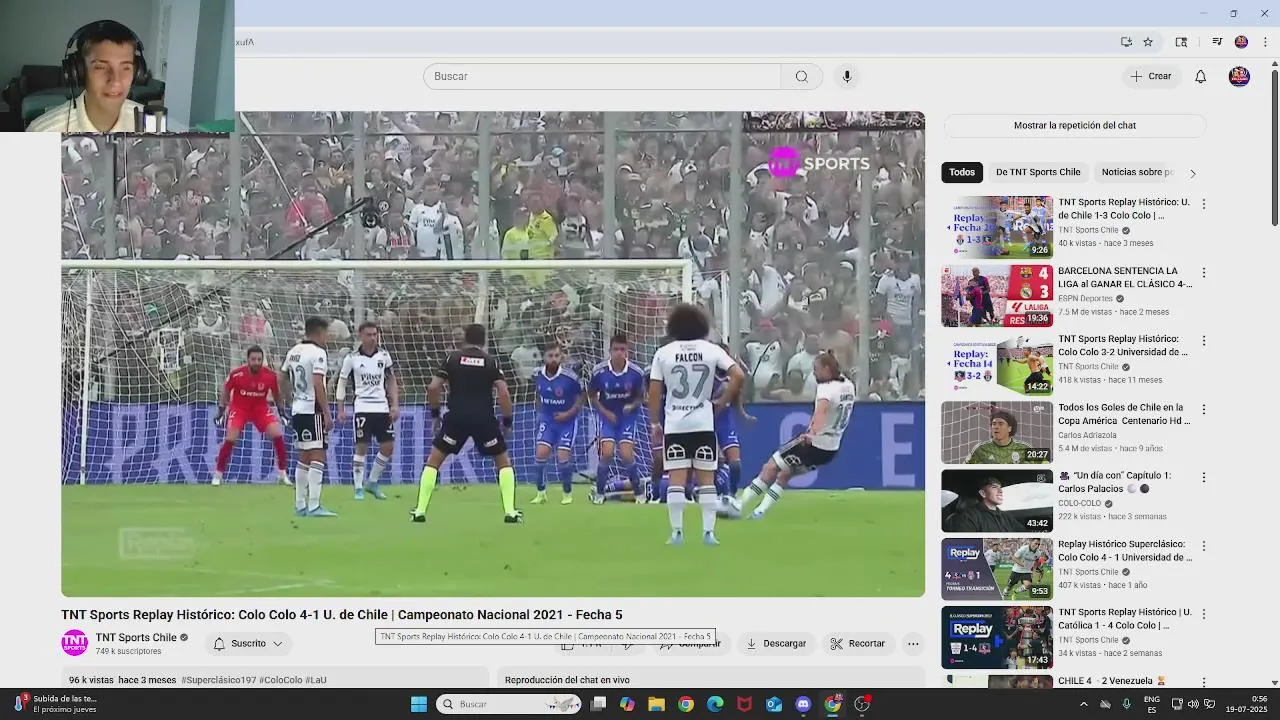Screen dimensions: 1280x720
Task: Show hidden system tray icons
Action: coord(1083,704)
